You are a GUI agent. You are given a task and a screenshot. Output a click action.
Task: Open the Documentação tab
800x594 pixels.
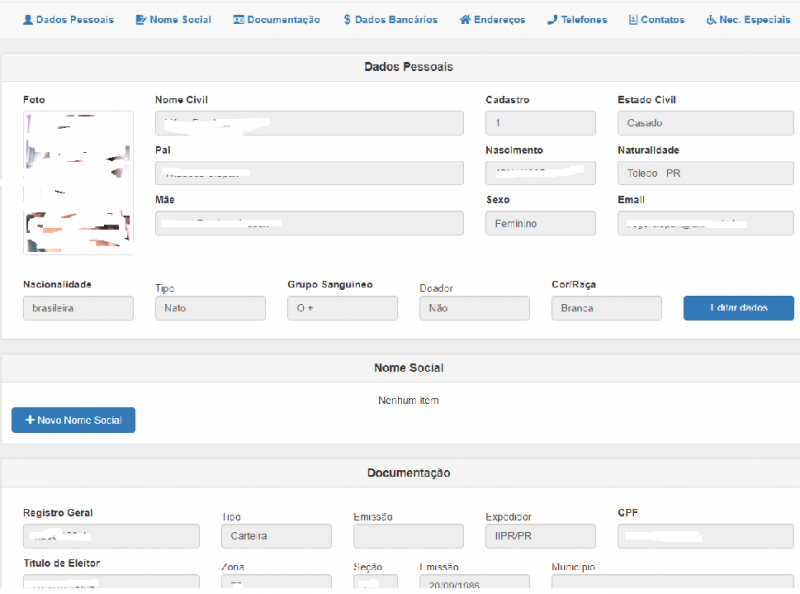(283, 20)
